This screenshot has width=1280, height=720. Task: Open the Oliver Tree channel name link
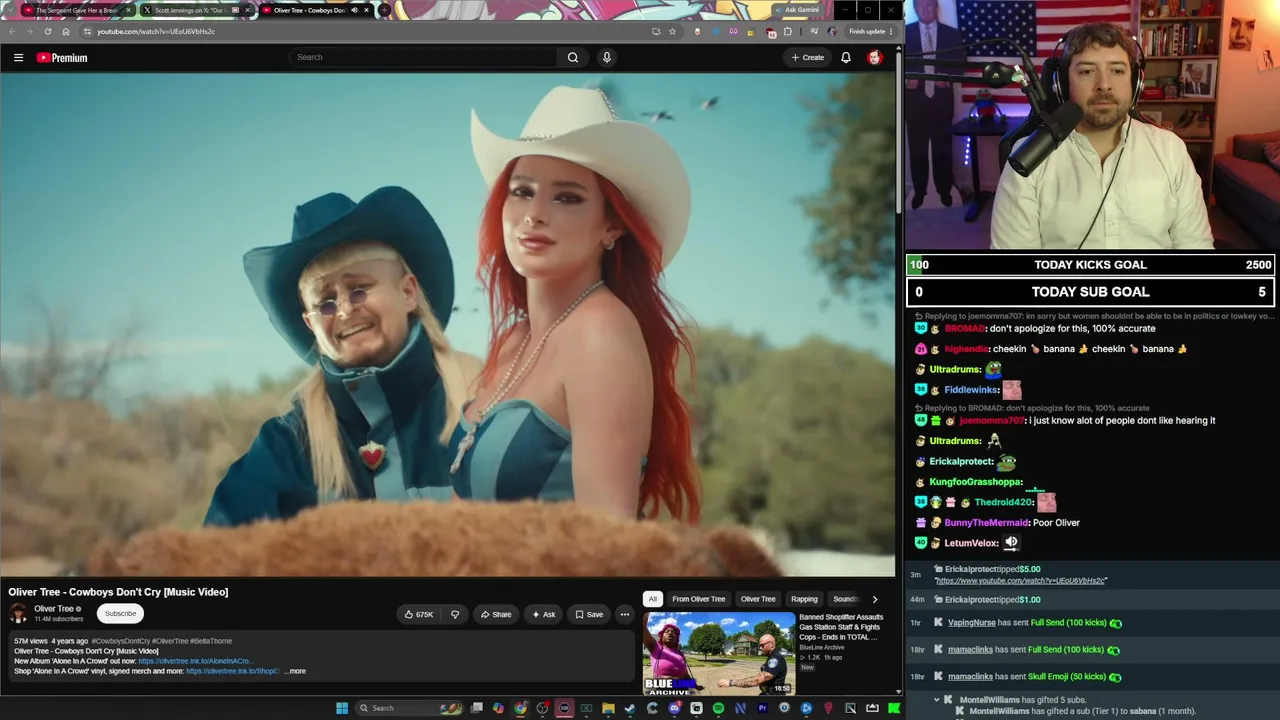54,608
